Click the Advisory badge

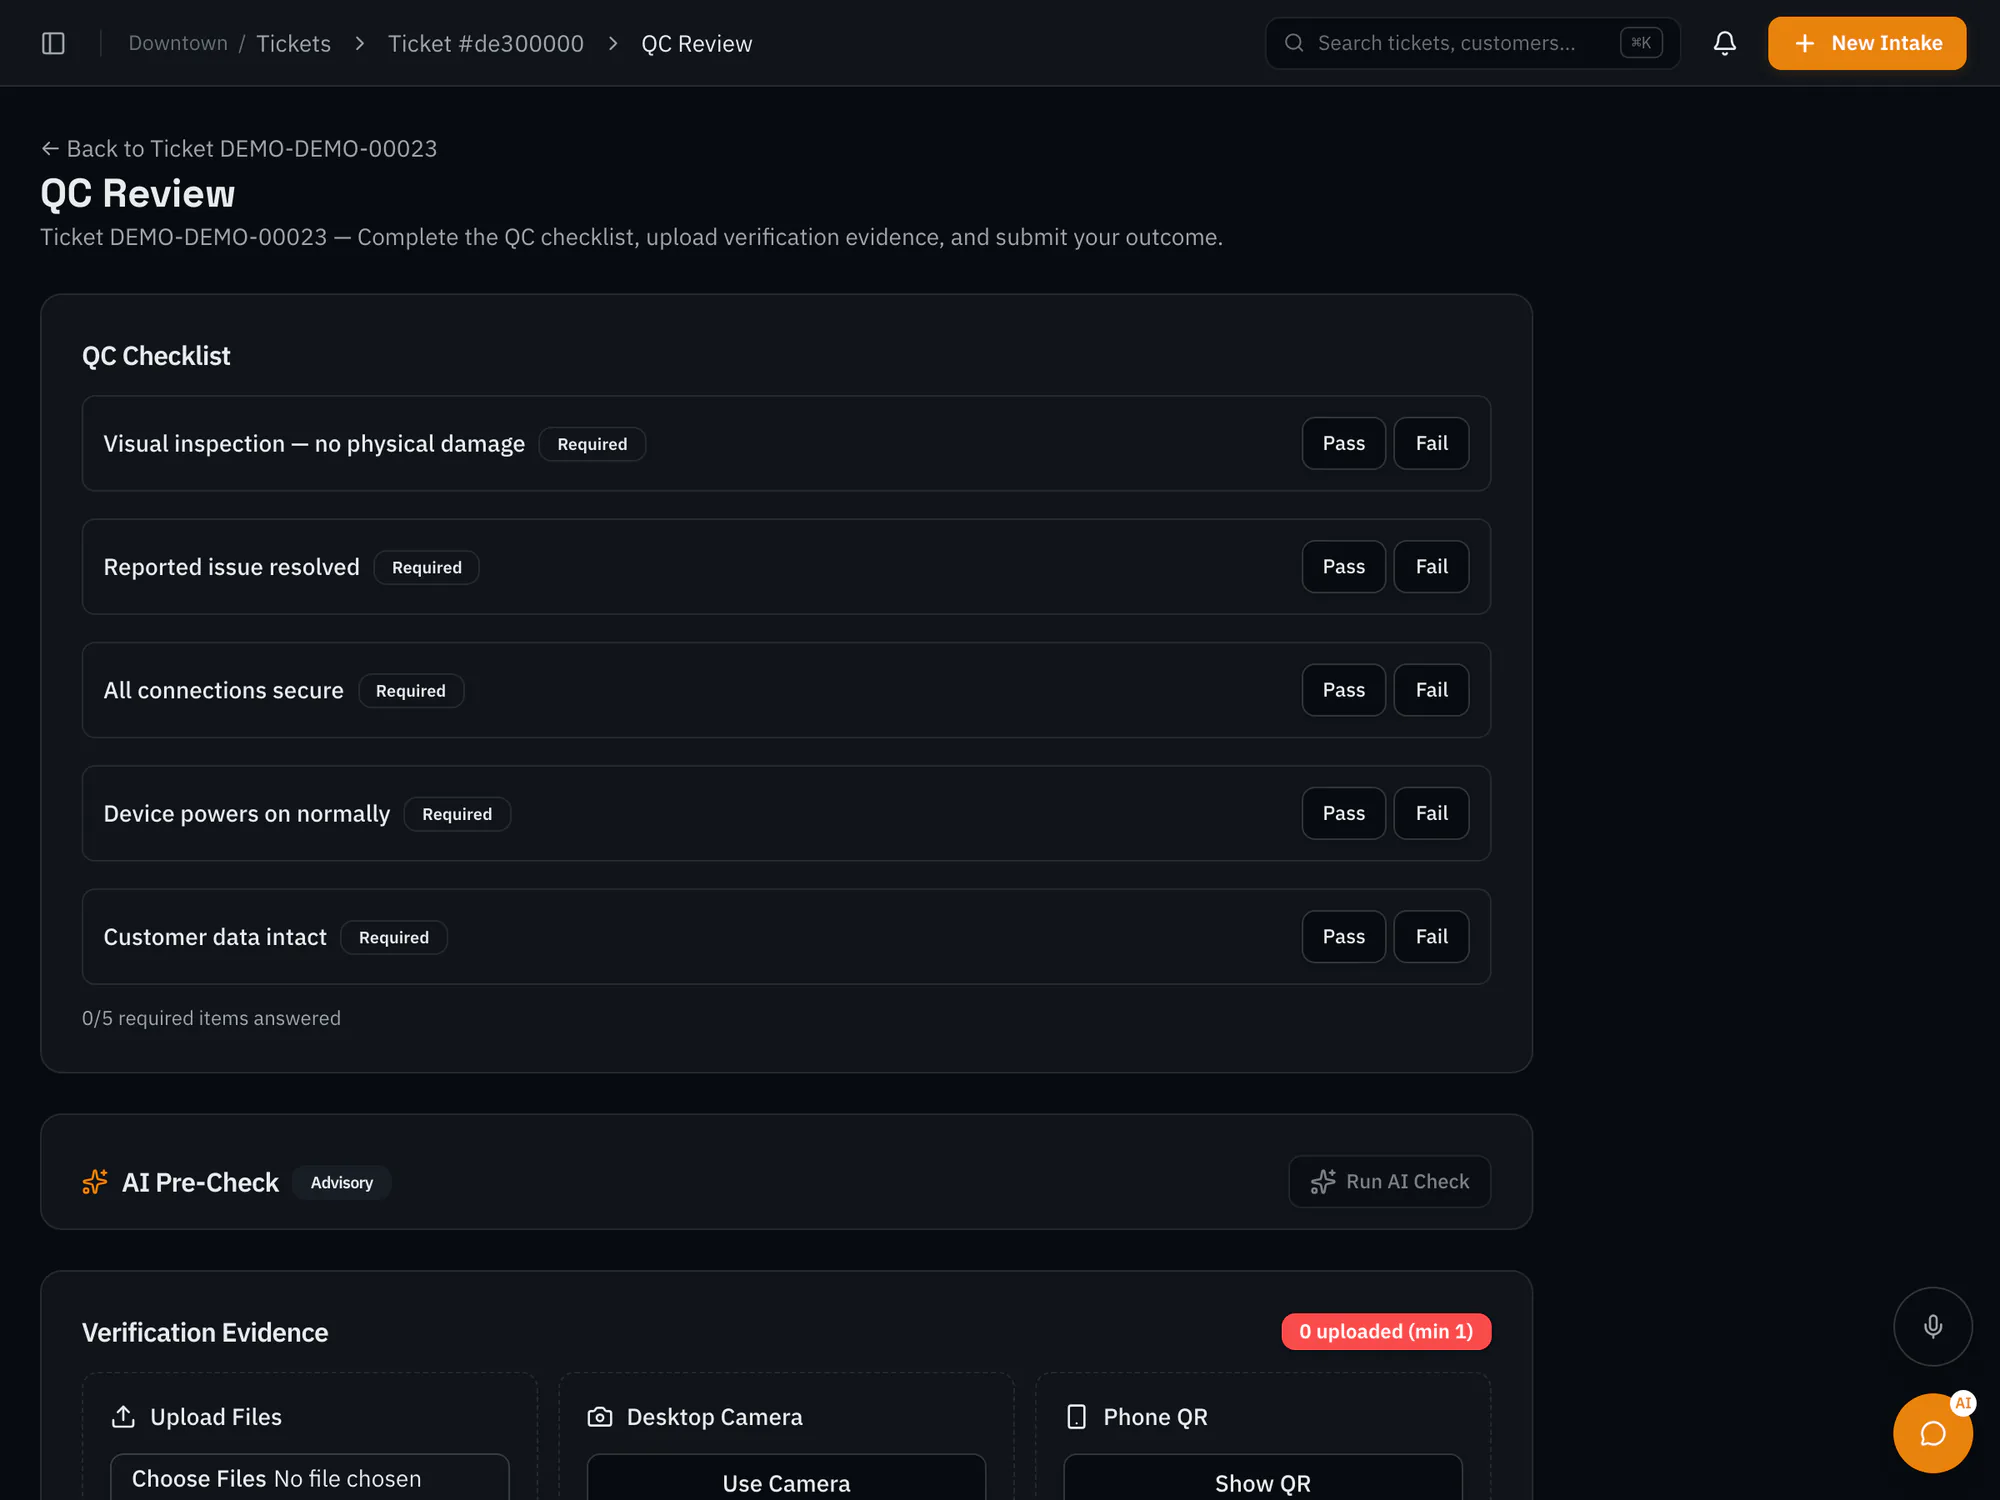pos(341,1182)
